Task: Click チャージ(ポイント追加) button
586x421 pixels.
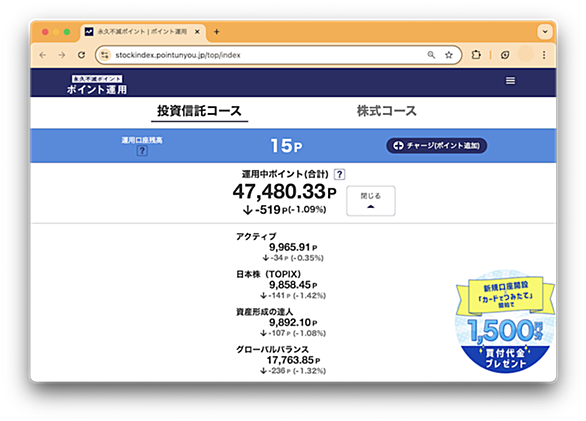Action: pyautogui.click(x=437, y=145)
